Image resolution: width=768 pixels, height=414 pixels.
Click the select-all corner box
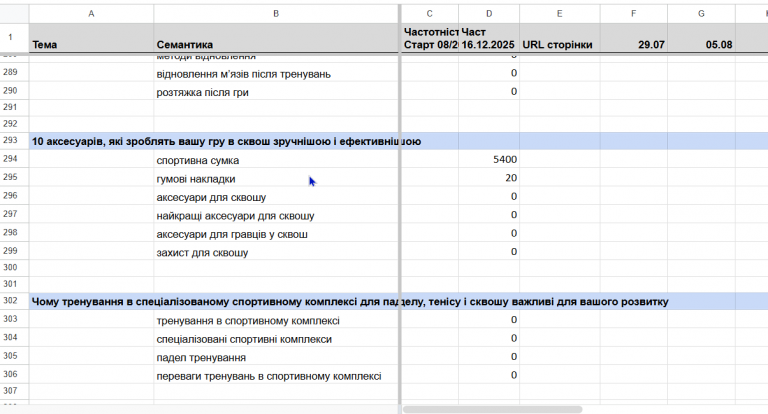point(14,14)
